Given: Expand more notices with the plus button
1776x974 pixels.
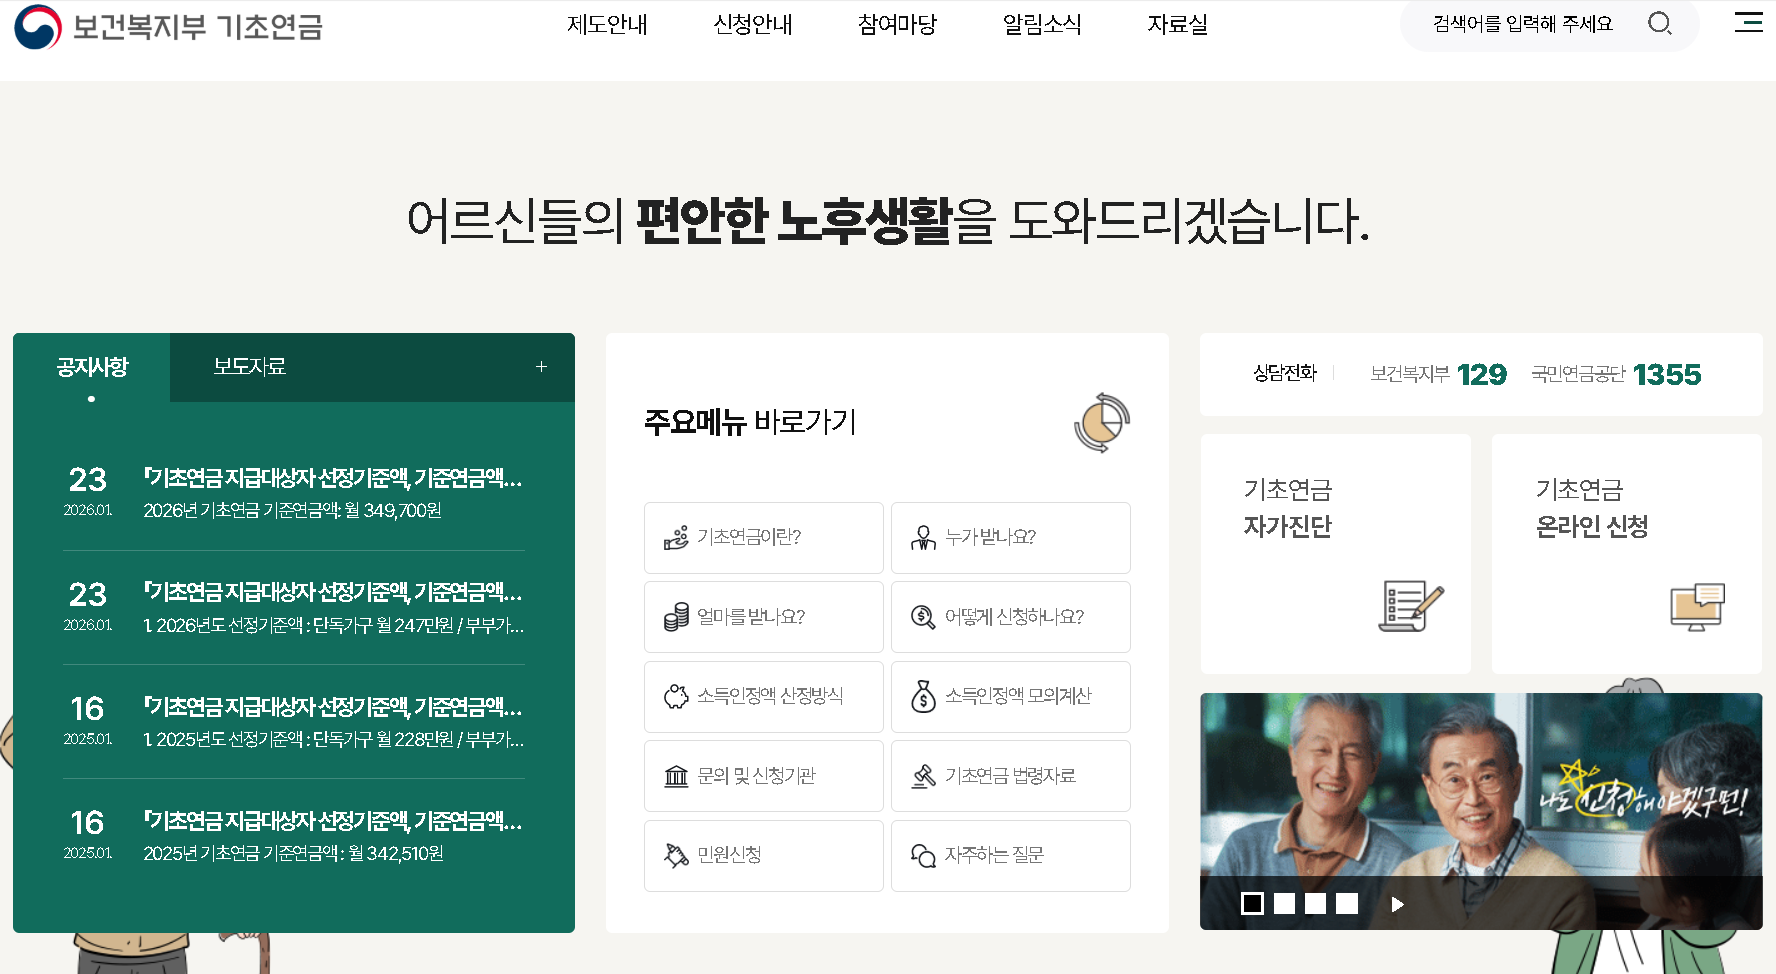Looking at the screenshot, I should 541,367.
